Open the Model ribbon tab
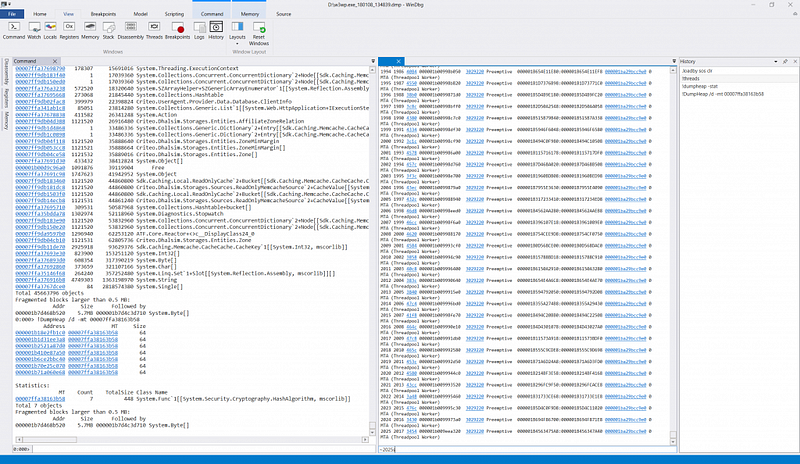Image resolution: width=800 pixels, height=464 pixels. 140,14
